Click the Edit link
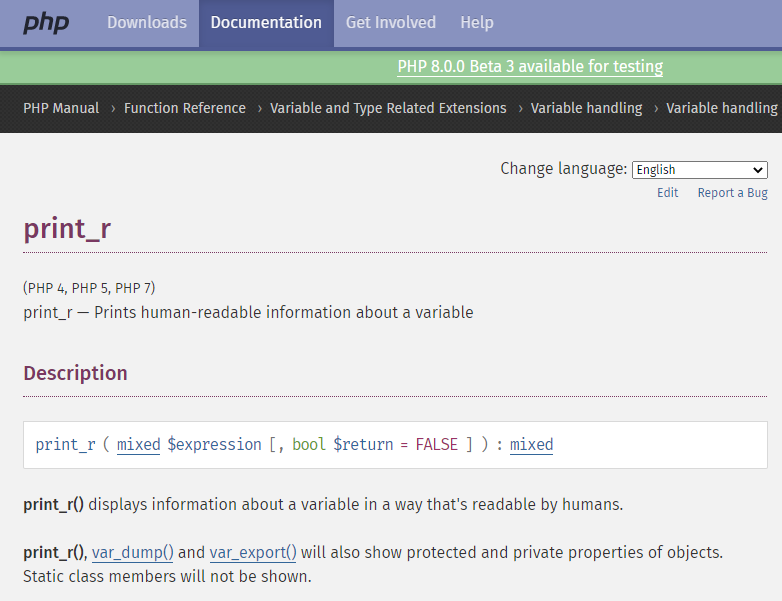Screen dimensions: 782x601 [x=667, y=193]
